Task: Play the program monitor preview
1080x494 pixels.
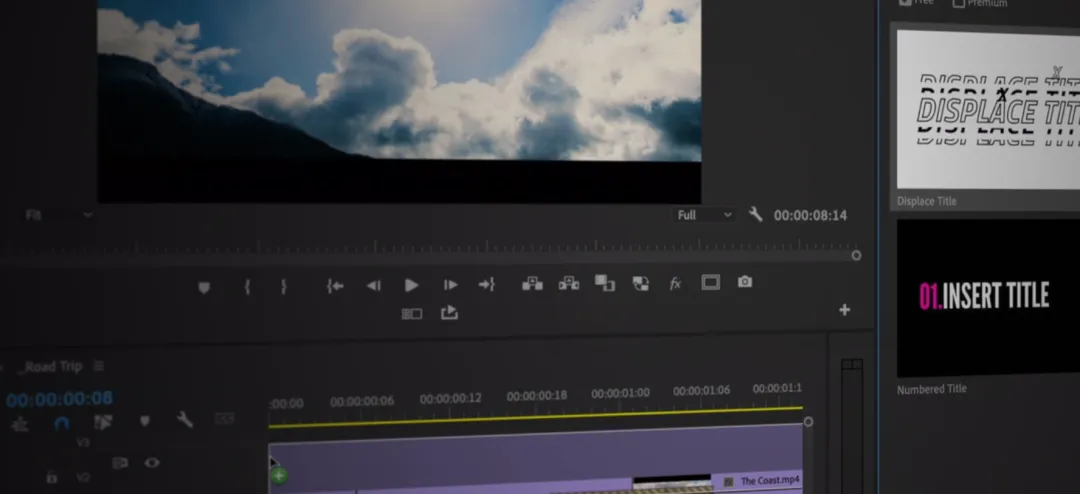Action: click(x=411, y=285)
